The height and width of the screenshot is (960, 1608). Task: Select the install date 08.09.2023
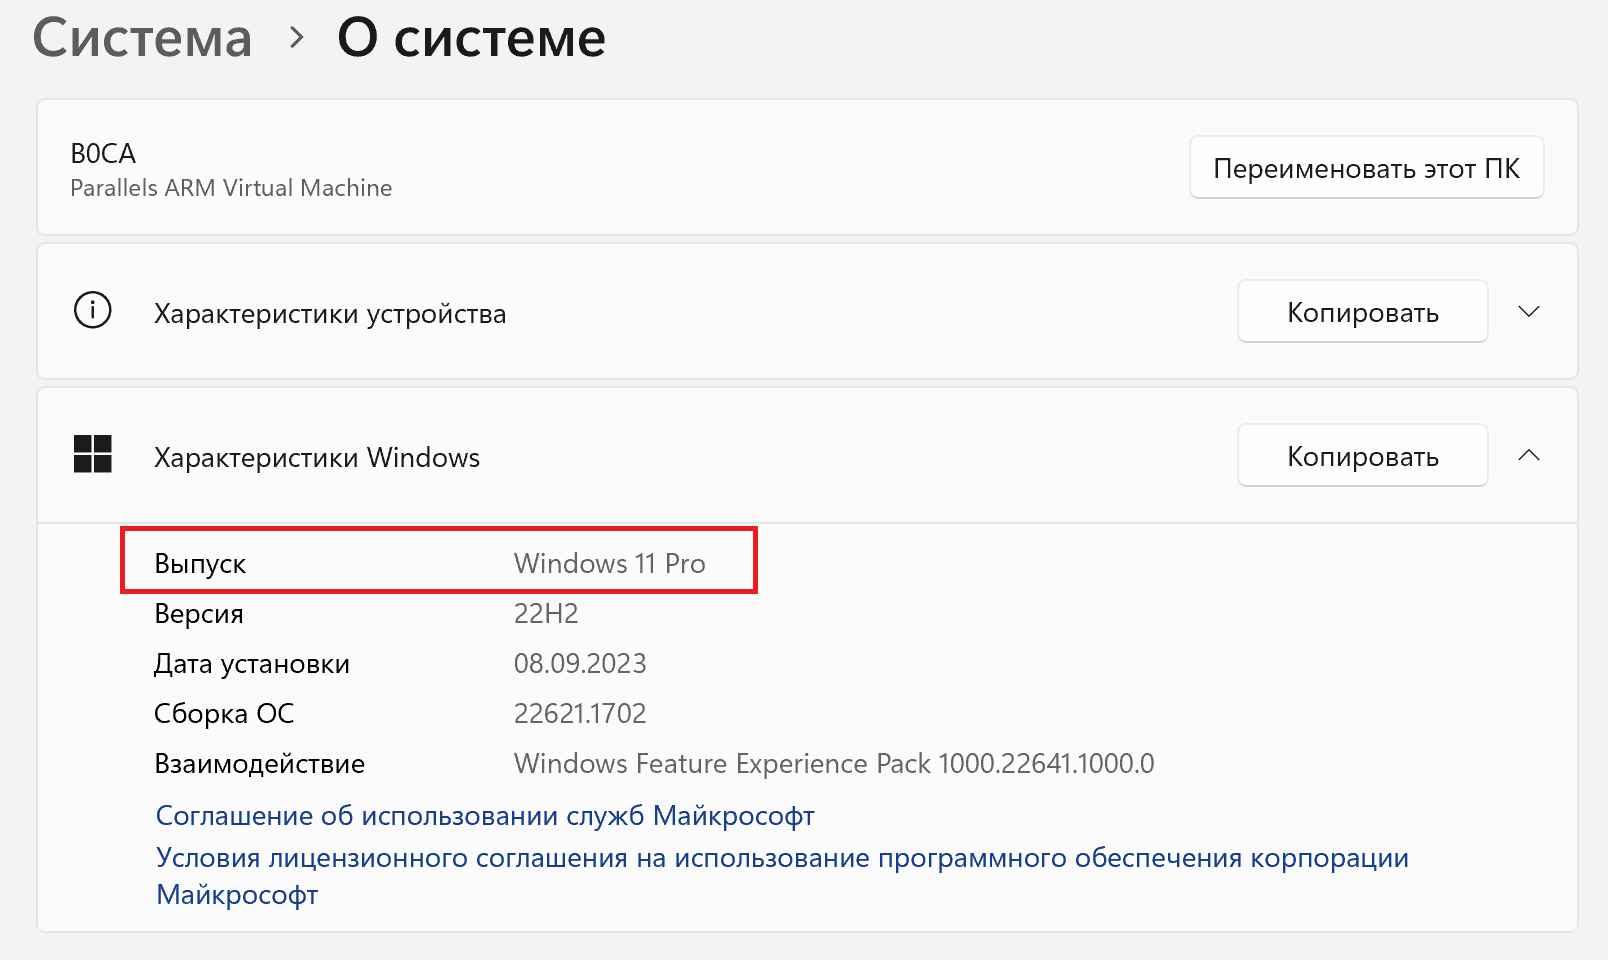(x=580, y=664)
